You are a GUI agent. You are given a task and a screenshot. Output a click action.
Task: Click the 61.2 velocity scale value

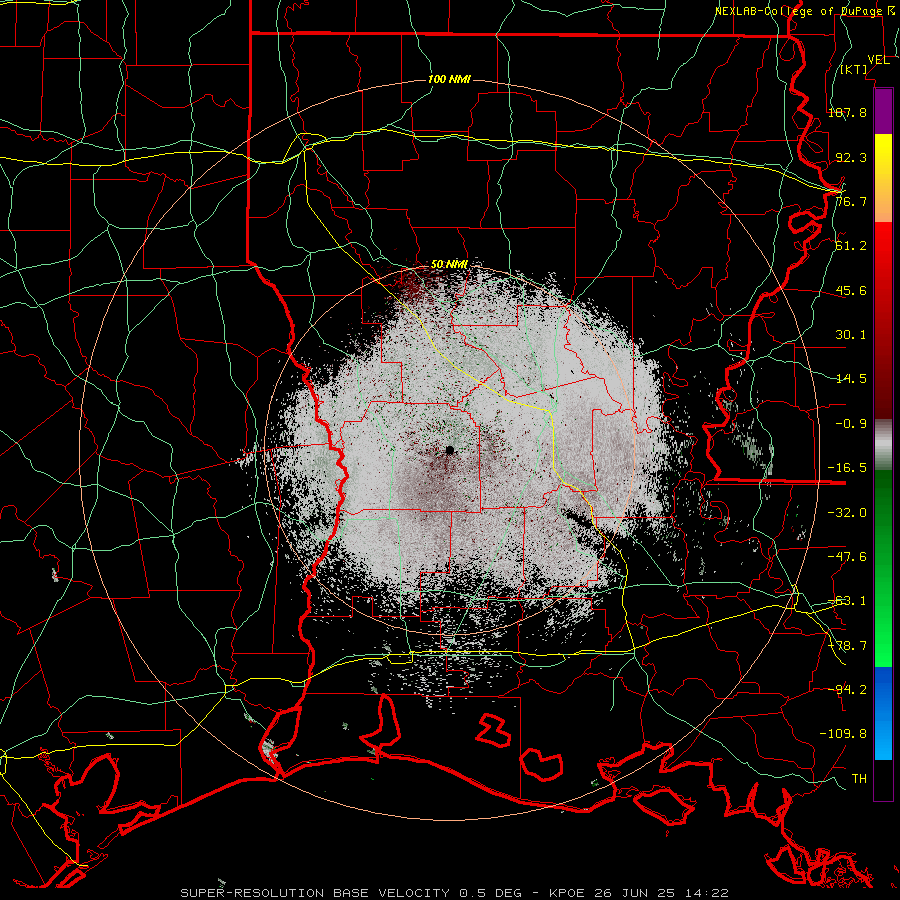click(851, 246)
